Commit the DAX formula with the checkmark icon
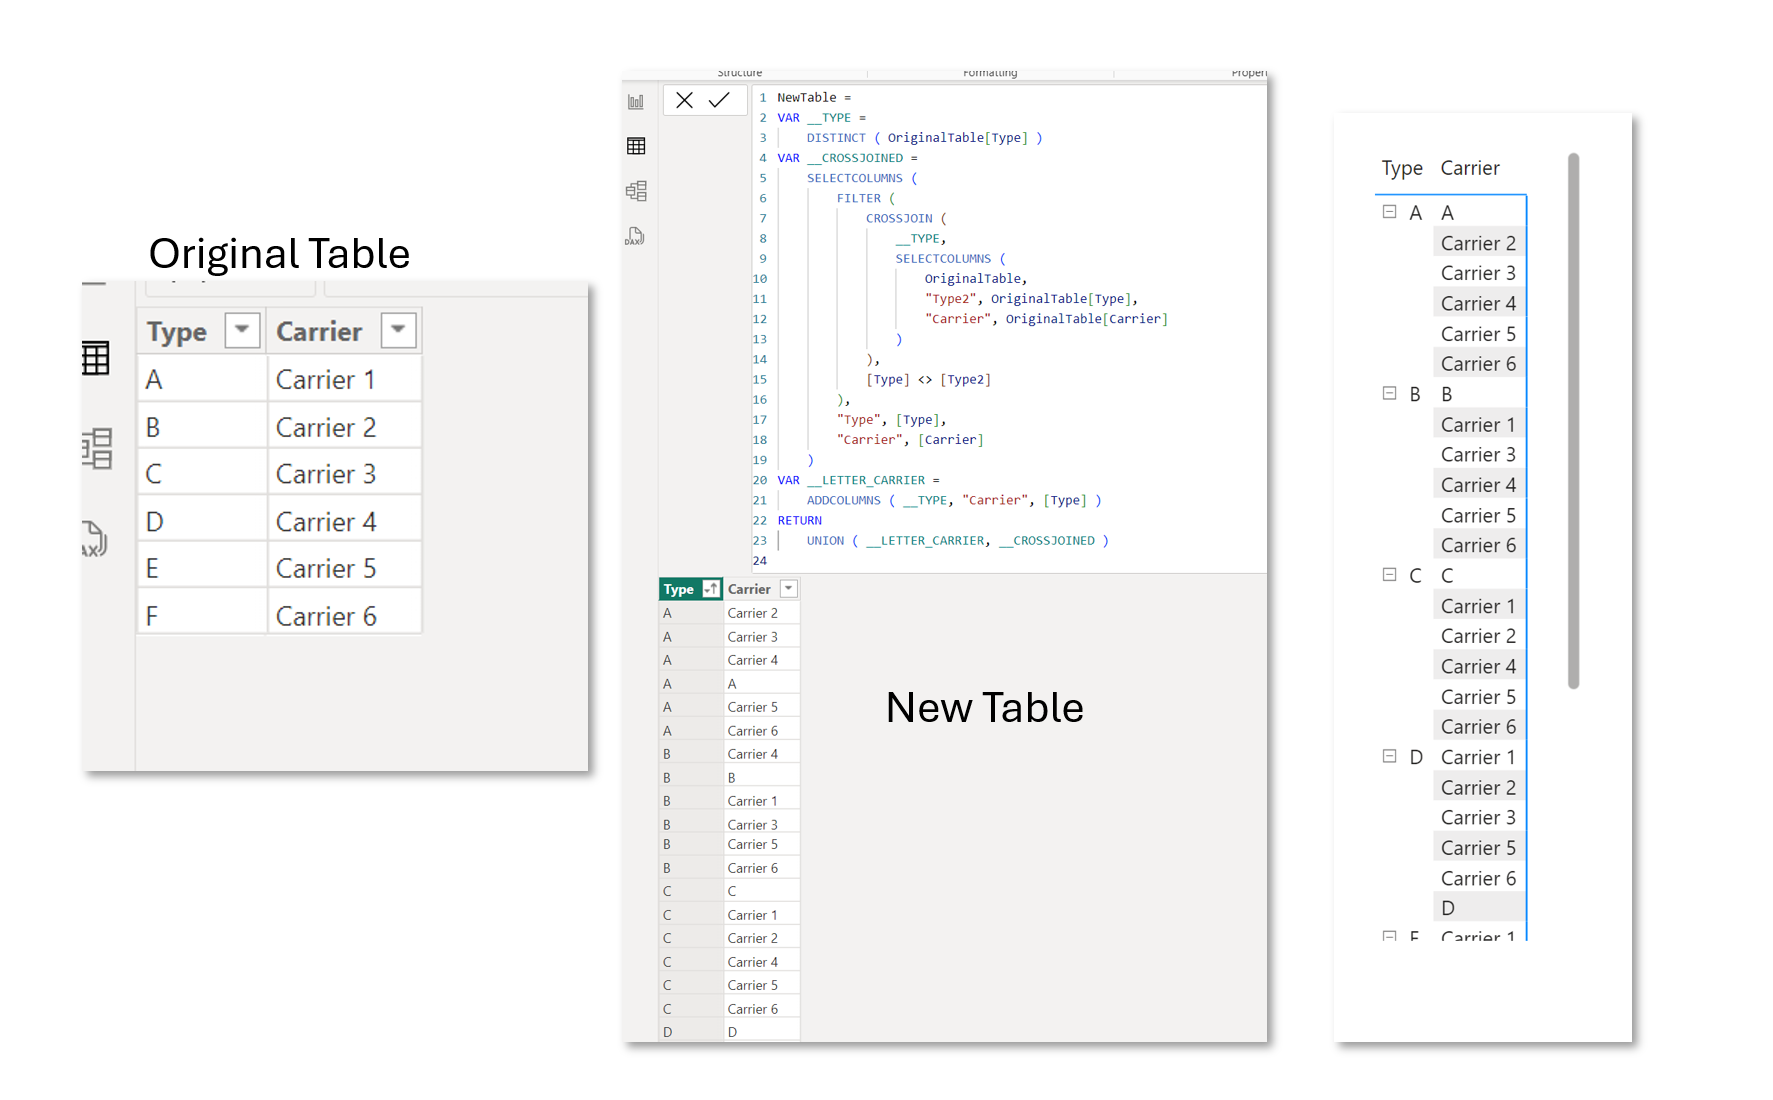This screenshot has width=1773, height=1100. pos(719,100)
